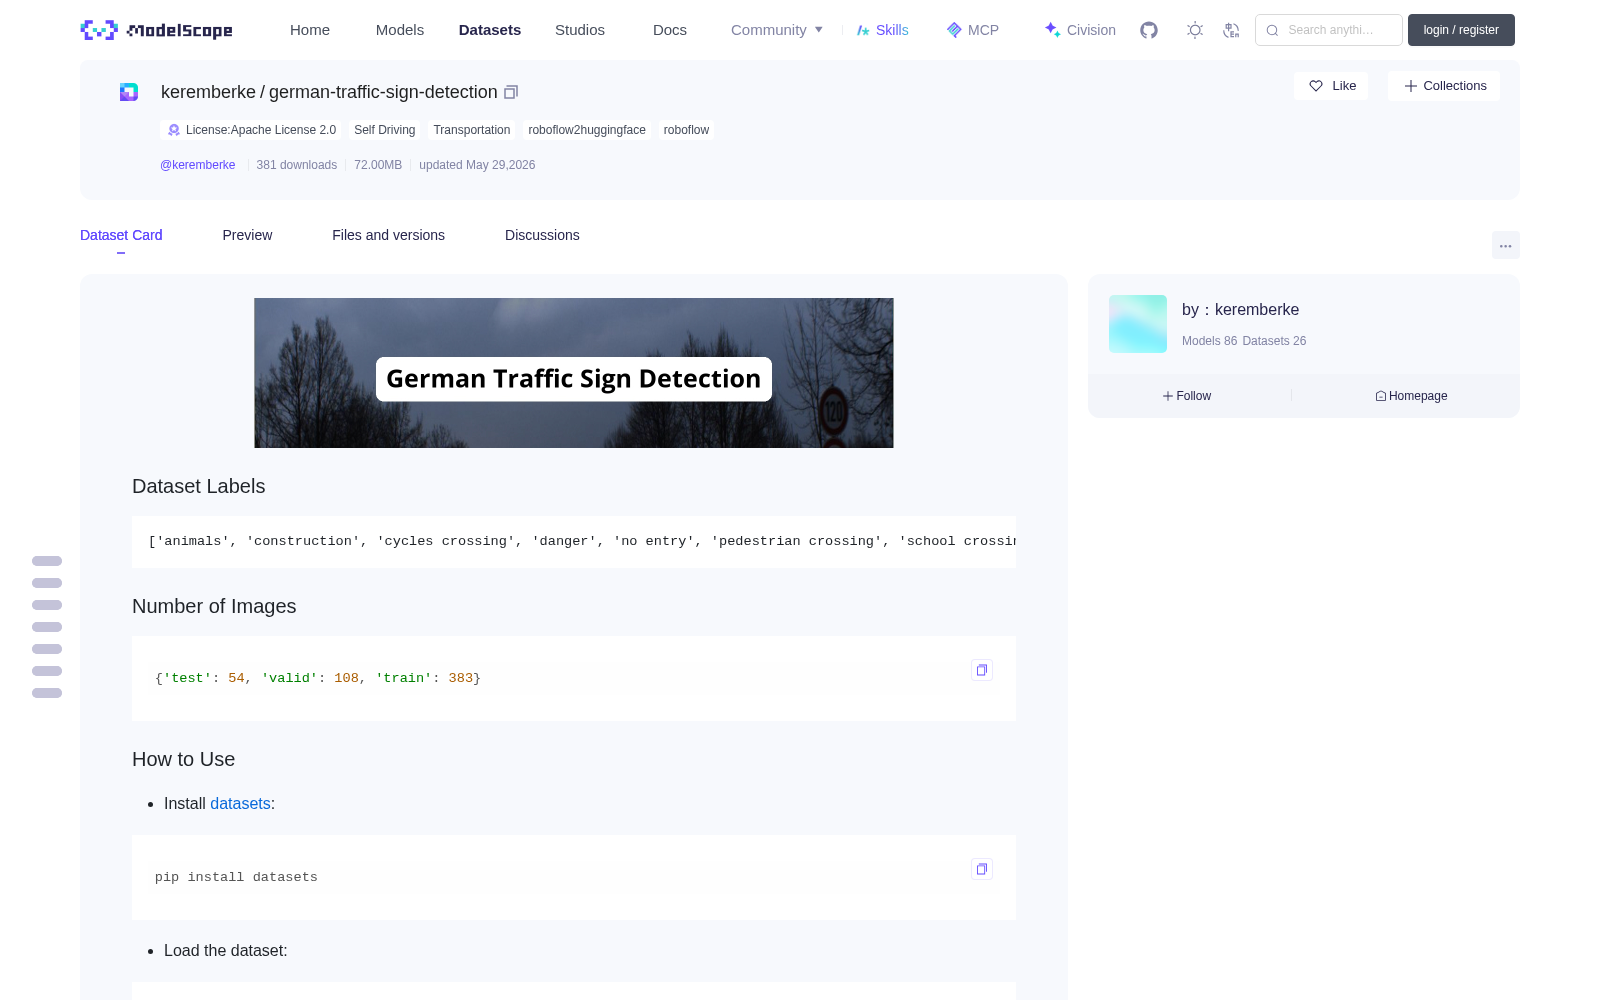Click the Self Driving tag
This screenshot has height=1000, width=1600.
click(384, 130)
